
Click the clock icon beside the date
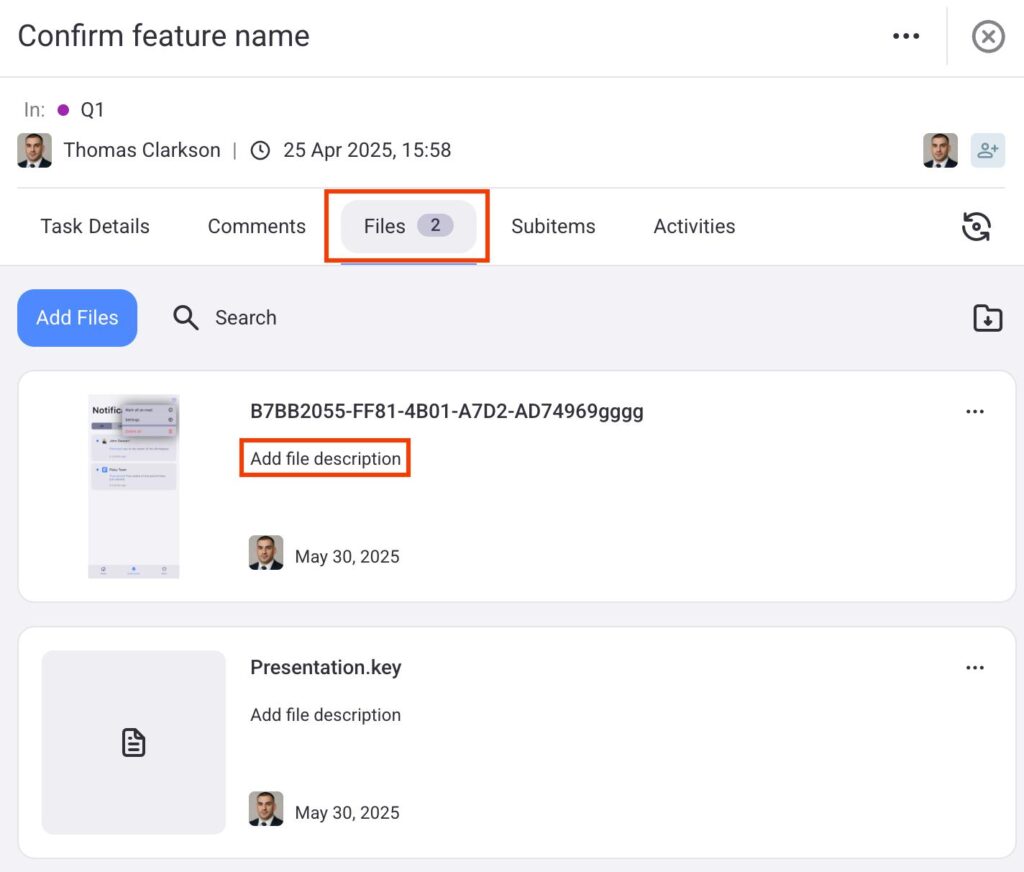tap(260, 151)
